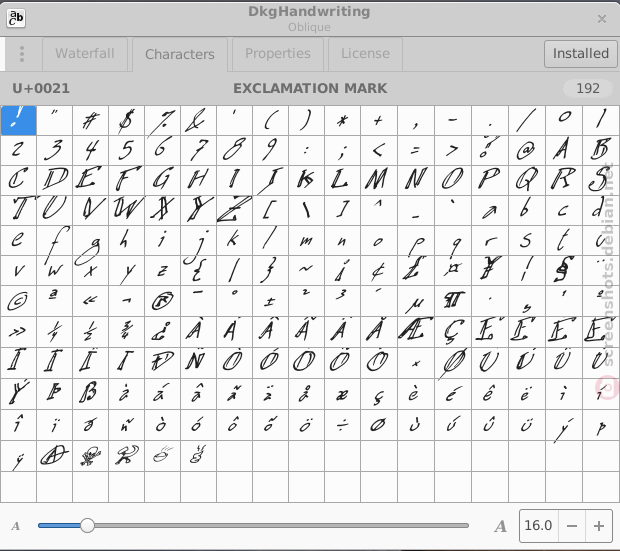This screenshot has height=551, width=620.
Task: Click the 16.0 font size field
Action: click(x=539, y=526)
